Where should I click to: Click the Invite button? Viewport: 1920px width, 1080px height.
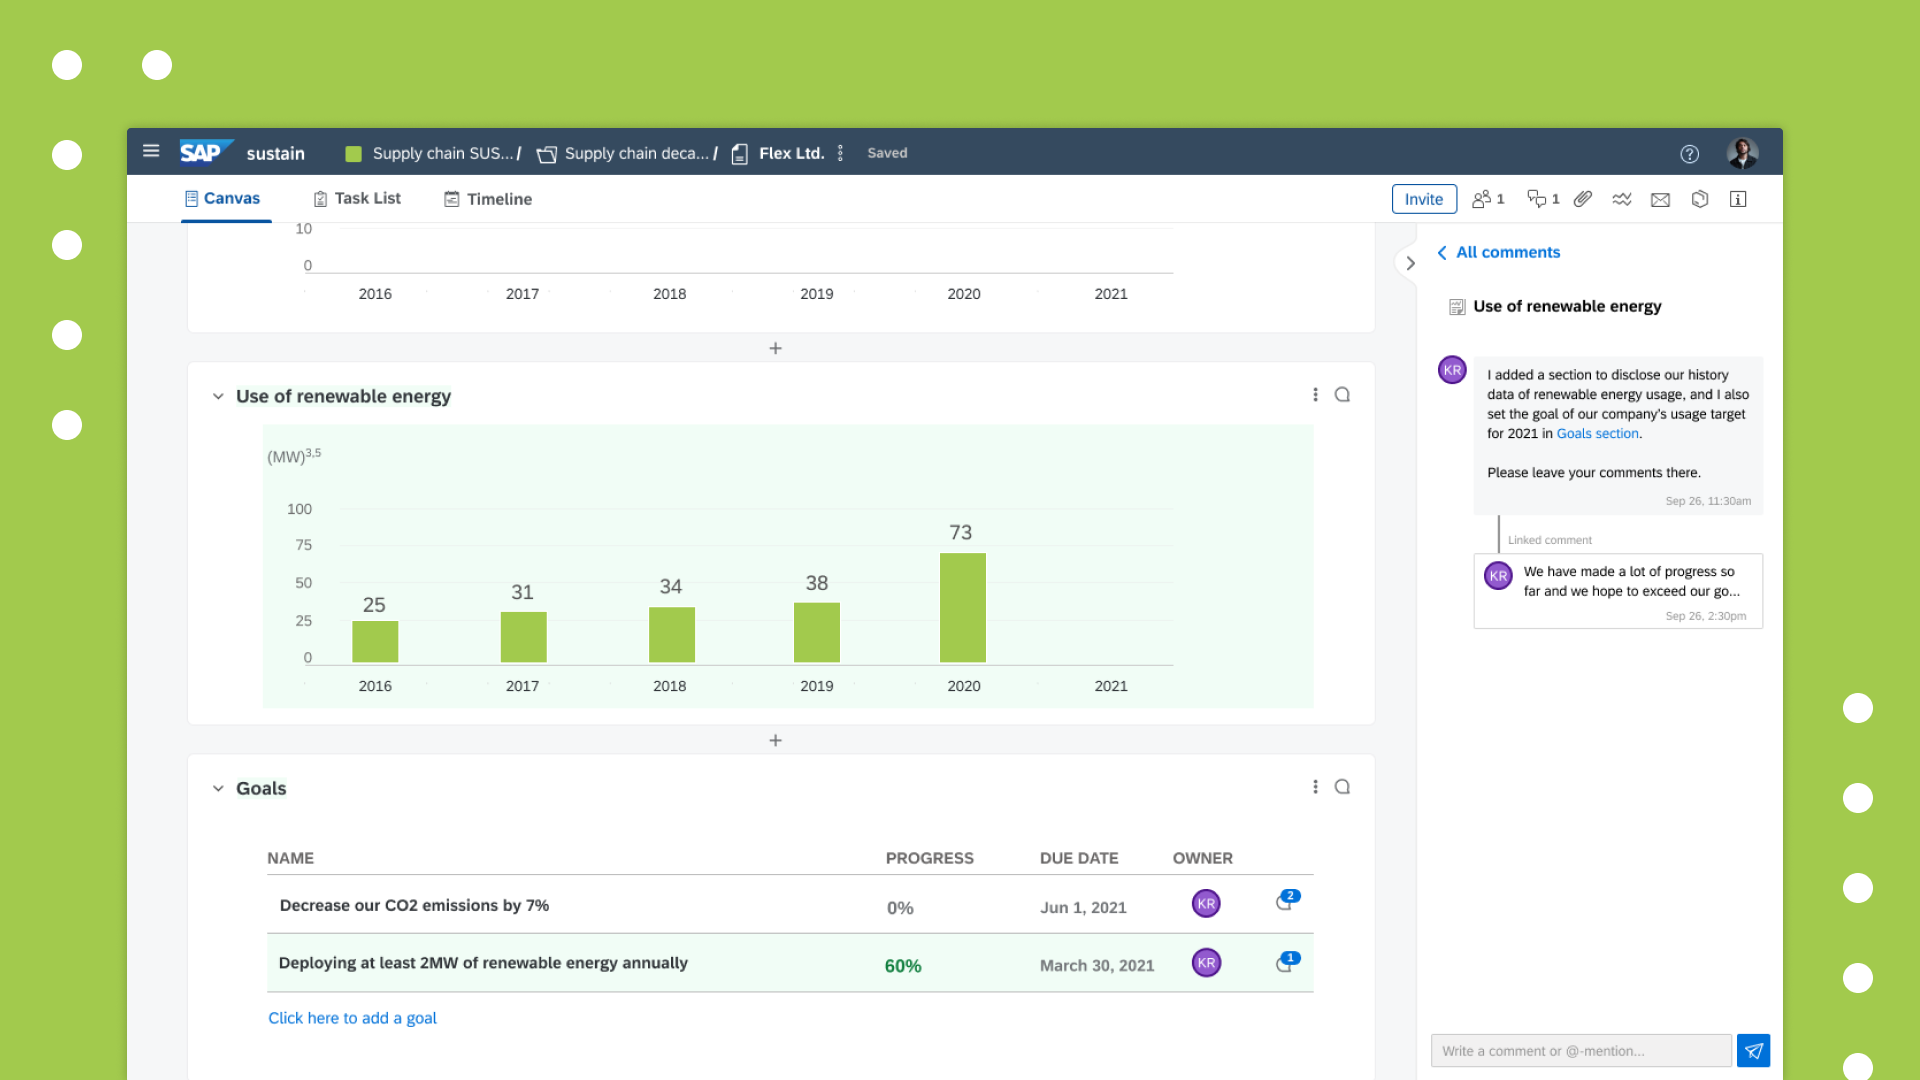1423,199
